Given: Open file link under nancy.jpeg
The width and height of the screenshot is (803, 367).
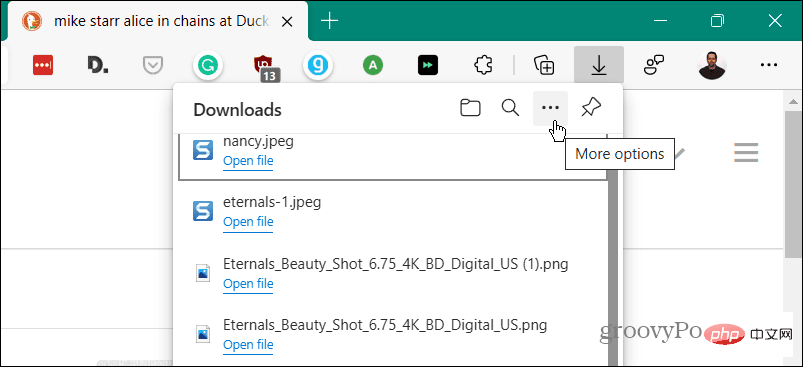Looking at the screenshot, I should pos(248,161).
